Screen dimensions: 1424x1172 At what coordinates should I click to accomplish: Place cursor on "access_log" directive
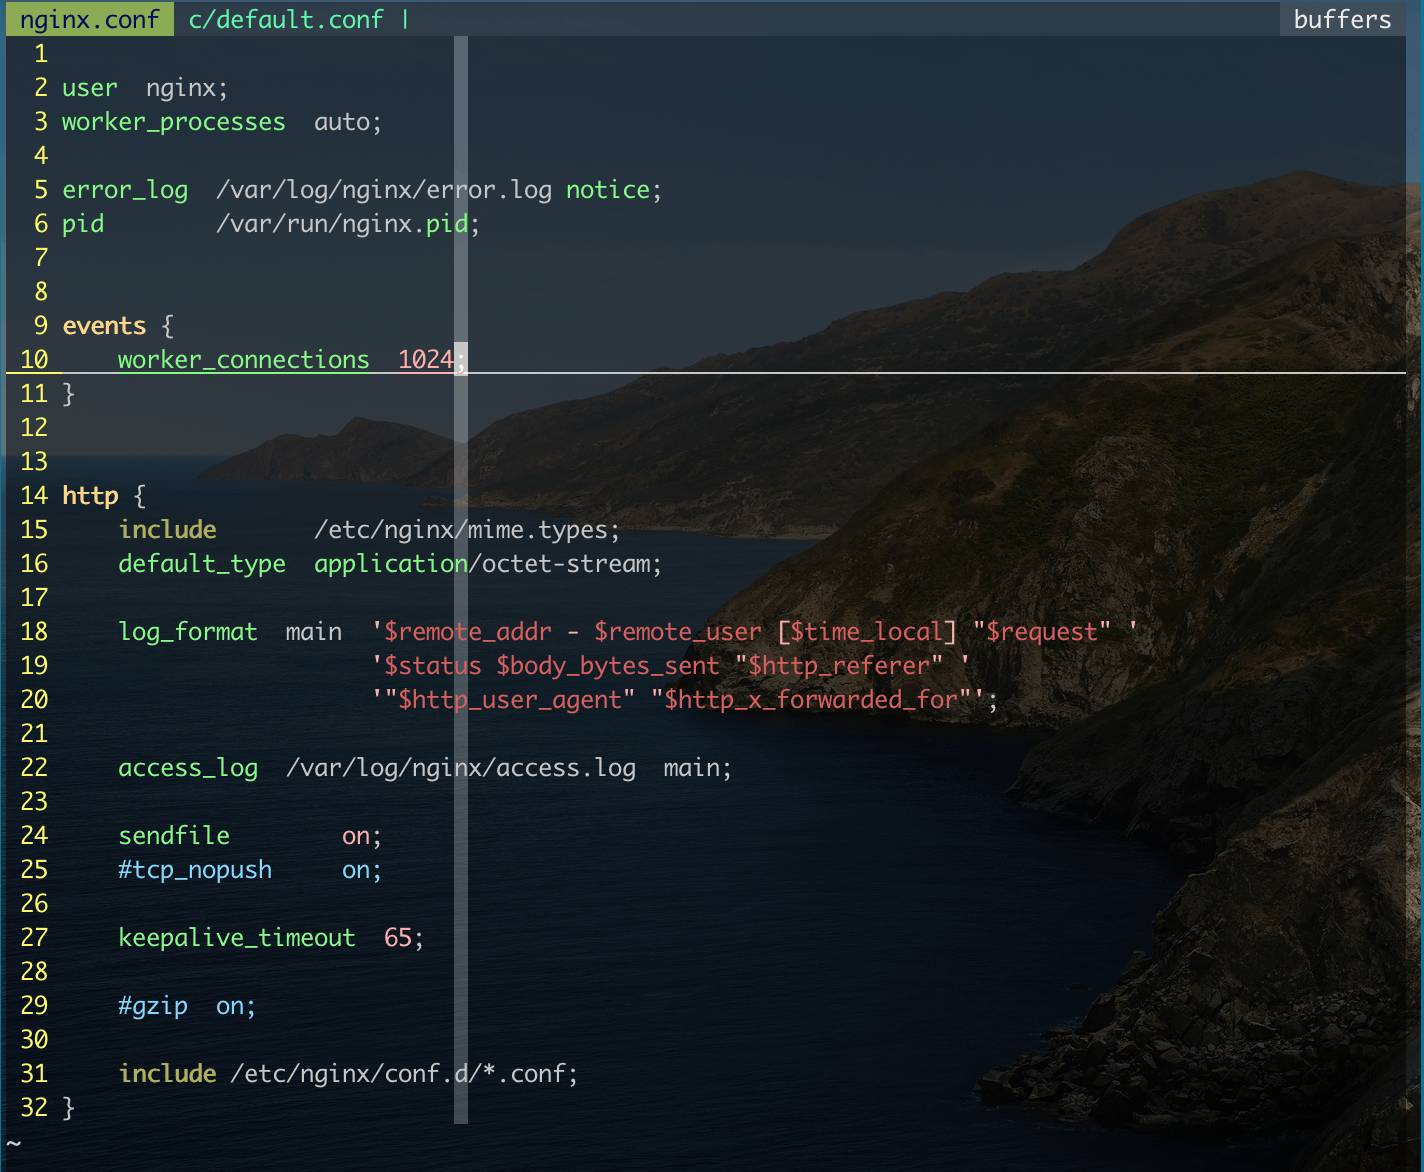(x=188, y=768)
